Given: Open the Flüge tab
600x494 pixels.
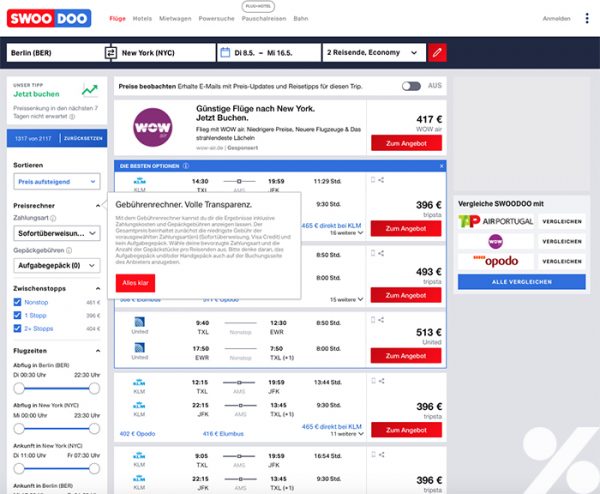Looking at the screenshot, I should (117, 18).
